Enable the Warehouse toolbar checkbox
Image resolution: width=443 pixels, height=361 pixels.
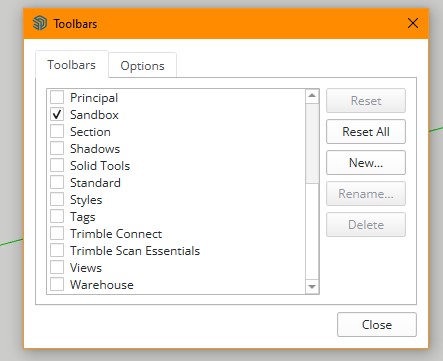(57, 284)
